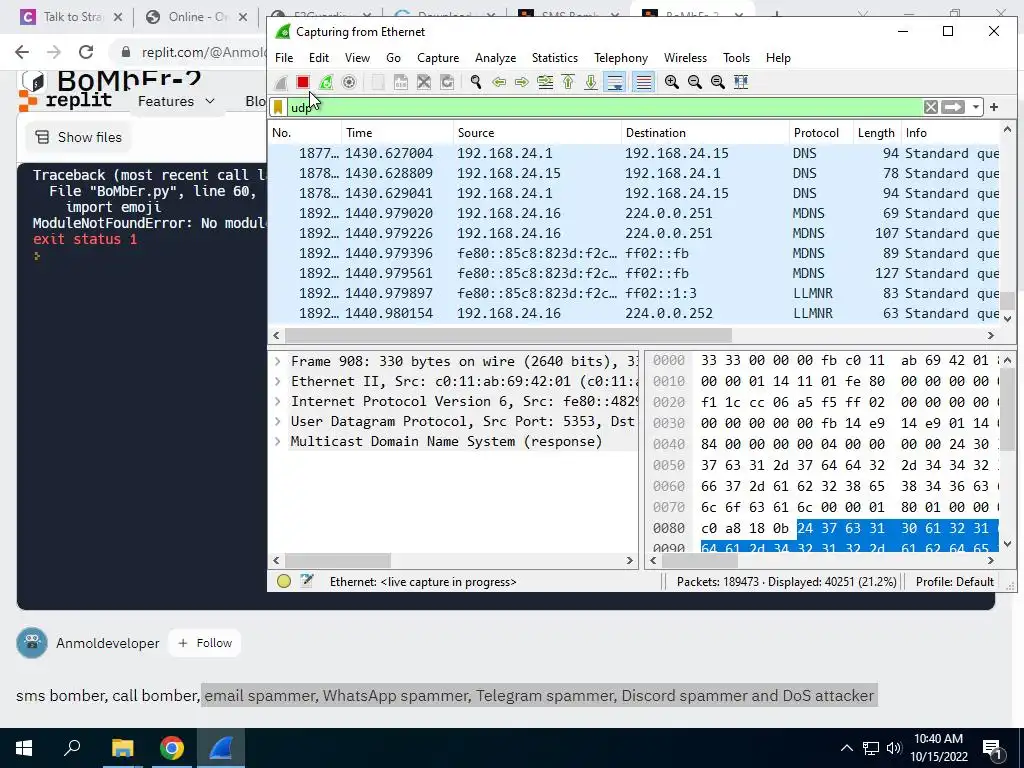The height and width of the screenshot is (768, 1024).
Task: Toggle packet list colorization
Action: click(643, 82)
